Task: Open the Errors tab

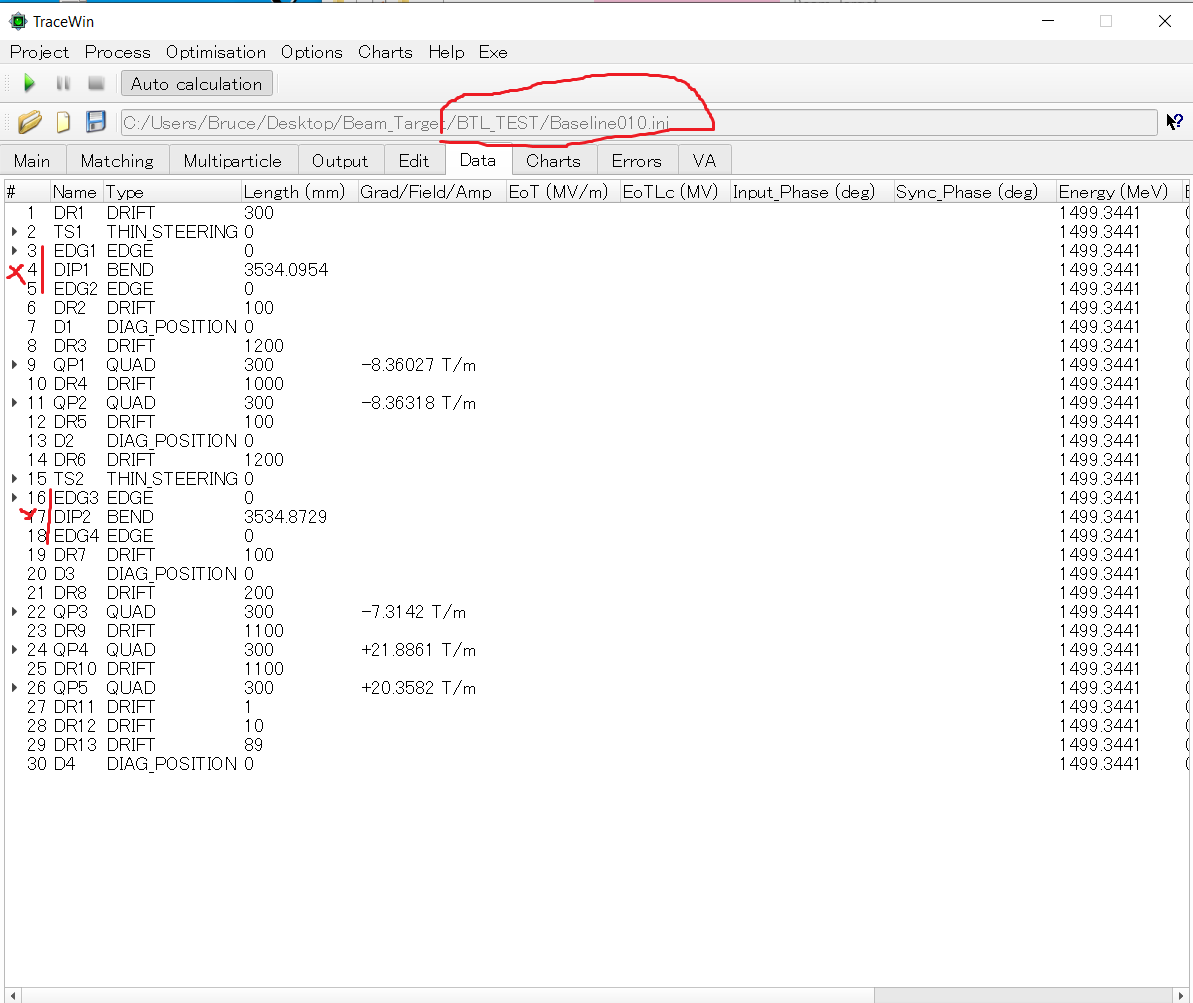Action: (x=636, y=161)
